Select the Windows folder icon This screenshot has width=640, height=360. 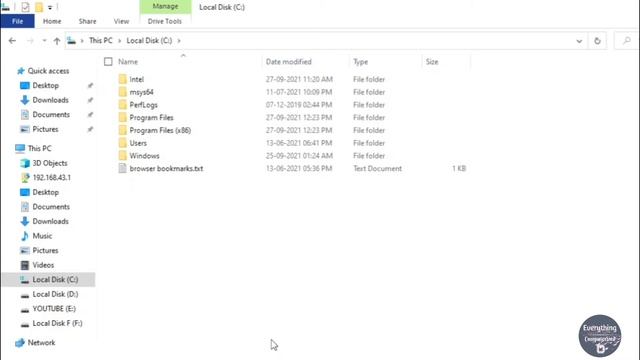[x=122, y=156]
